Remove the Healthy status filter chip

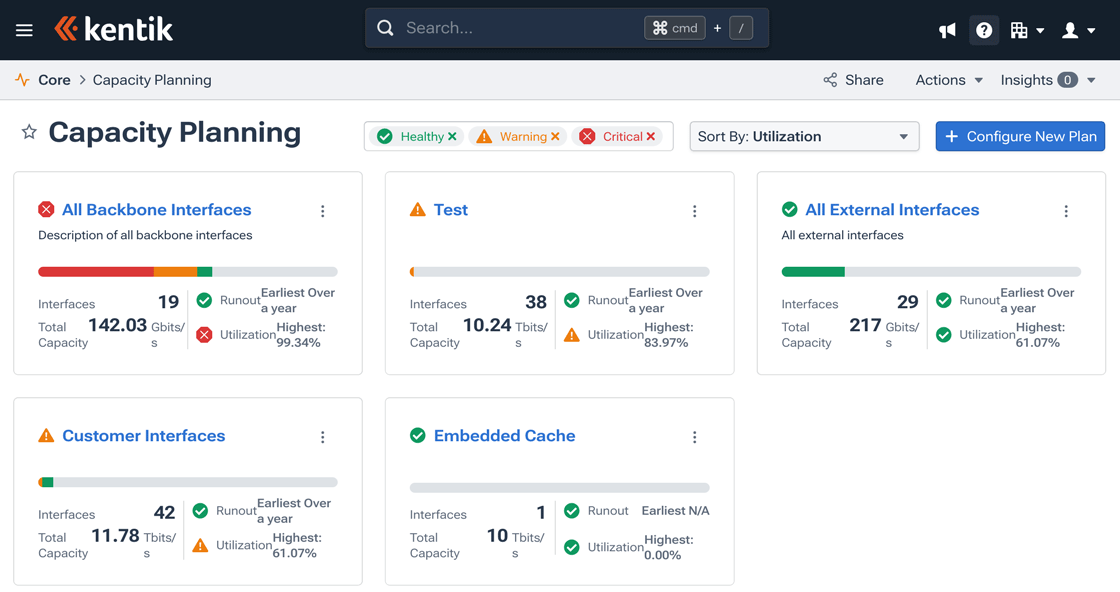coord(452,136)
